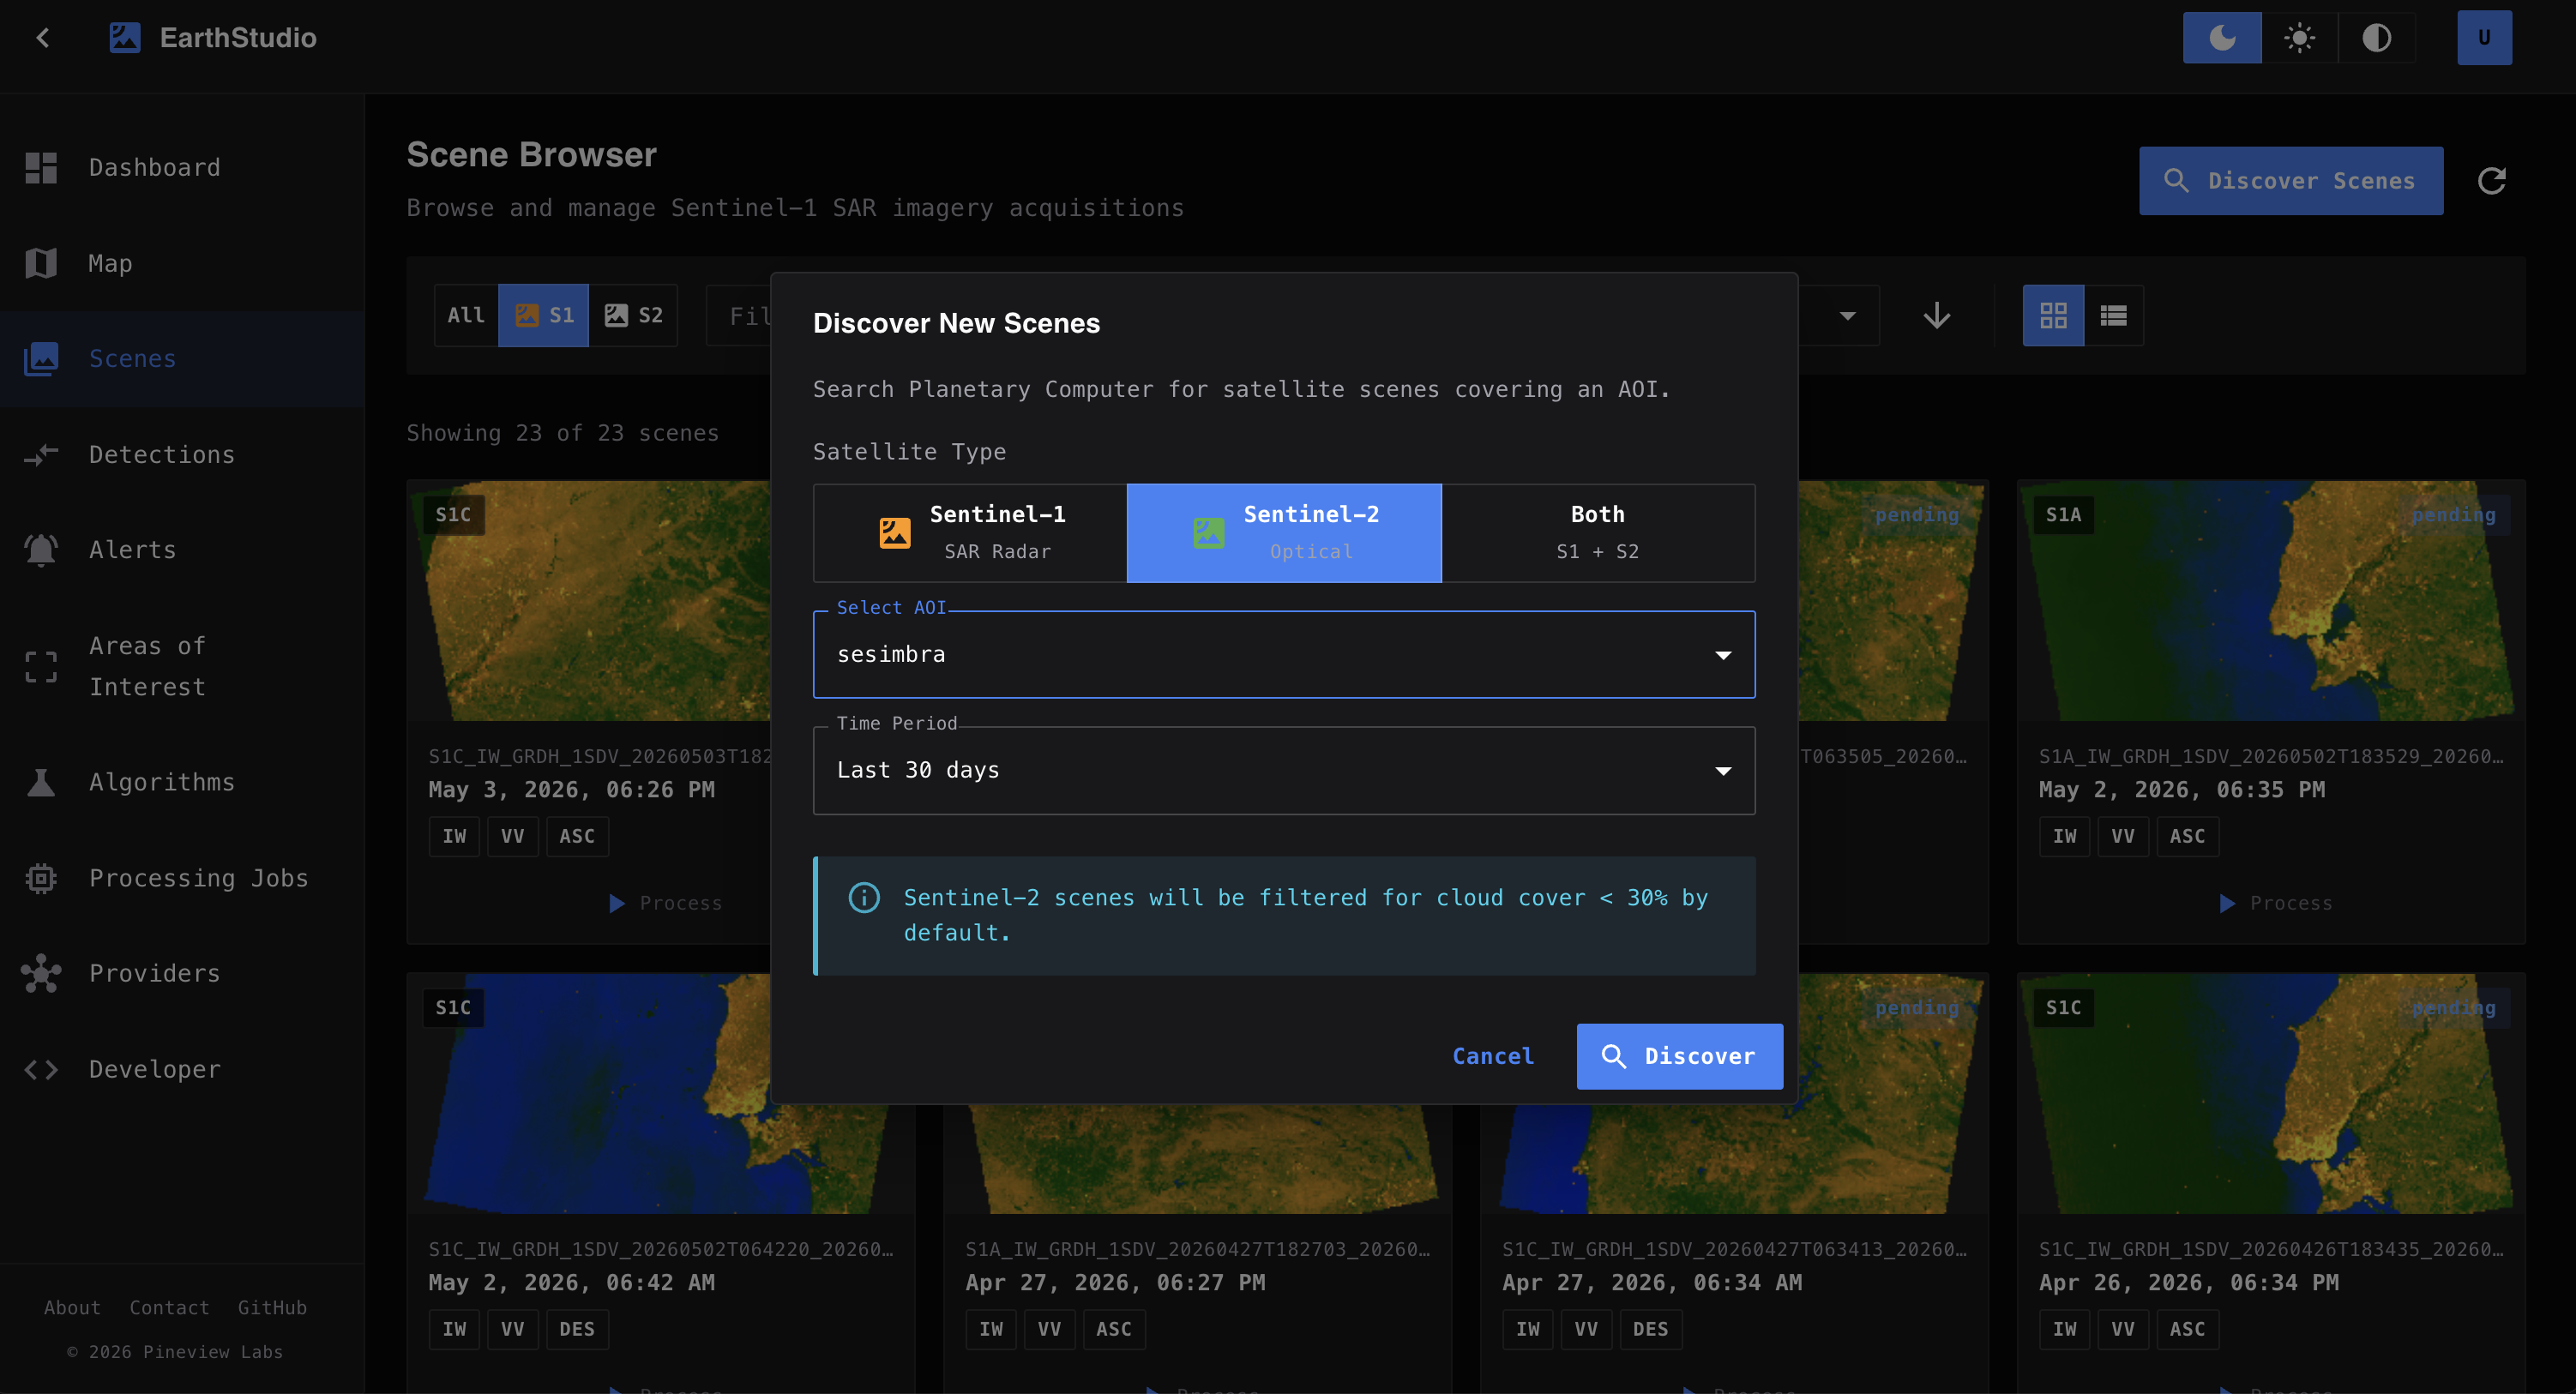The height and width of the screenshot is (1394, 2576).
Task: Click the refresh scenes icon
Action: click(2491, 181)
